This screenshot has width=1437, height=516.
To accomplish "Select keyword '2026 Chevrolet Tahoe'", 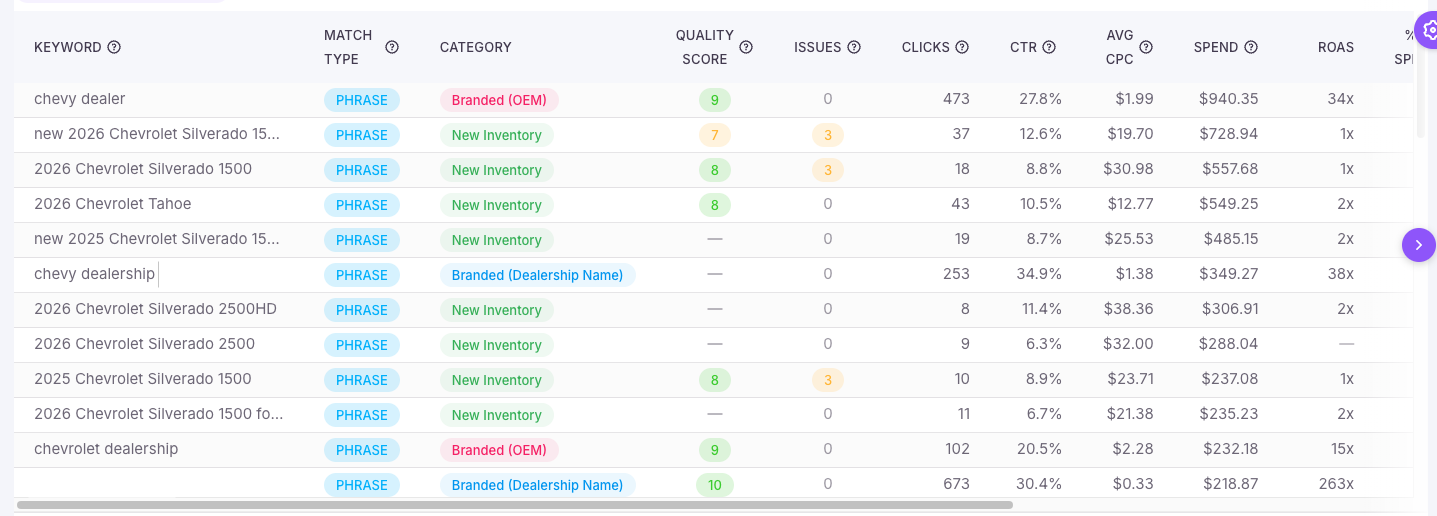I will click(x=113, y=204).
